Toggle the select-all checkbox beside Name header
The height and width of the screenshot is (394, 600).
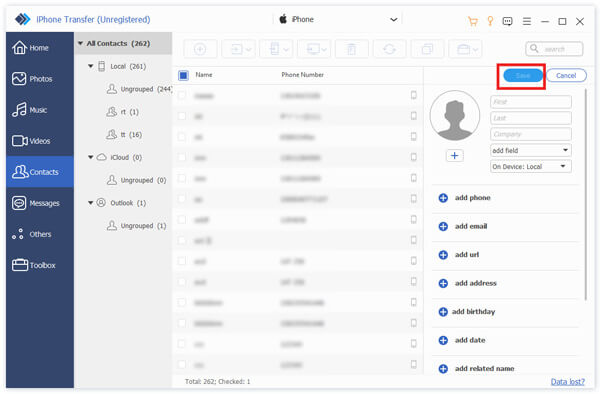183,75
